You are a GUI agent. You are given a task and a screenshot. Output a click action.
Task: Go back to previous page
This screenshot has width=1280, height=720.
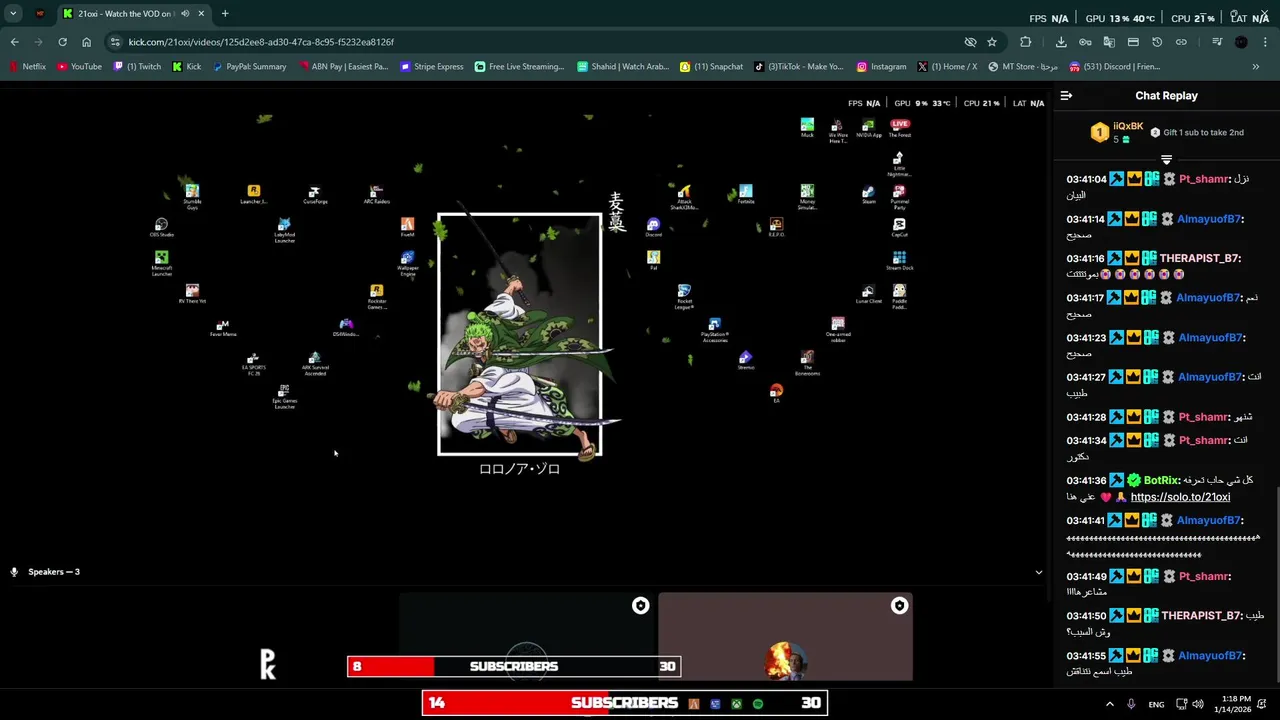click(14, 42)
